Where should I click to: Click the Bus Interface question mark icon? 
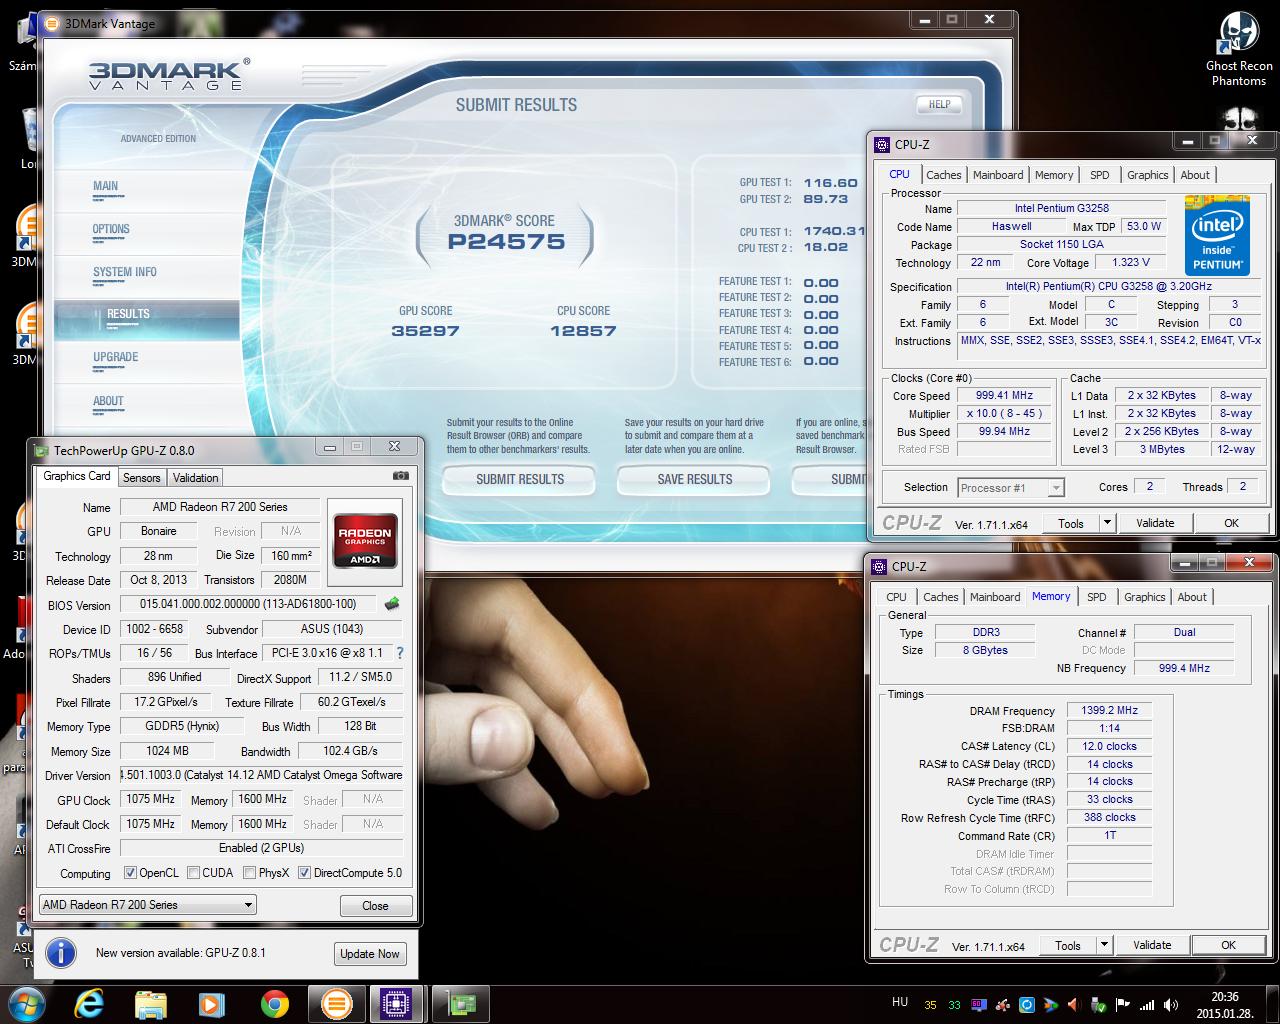click(400, 653)
